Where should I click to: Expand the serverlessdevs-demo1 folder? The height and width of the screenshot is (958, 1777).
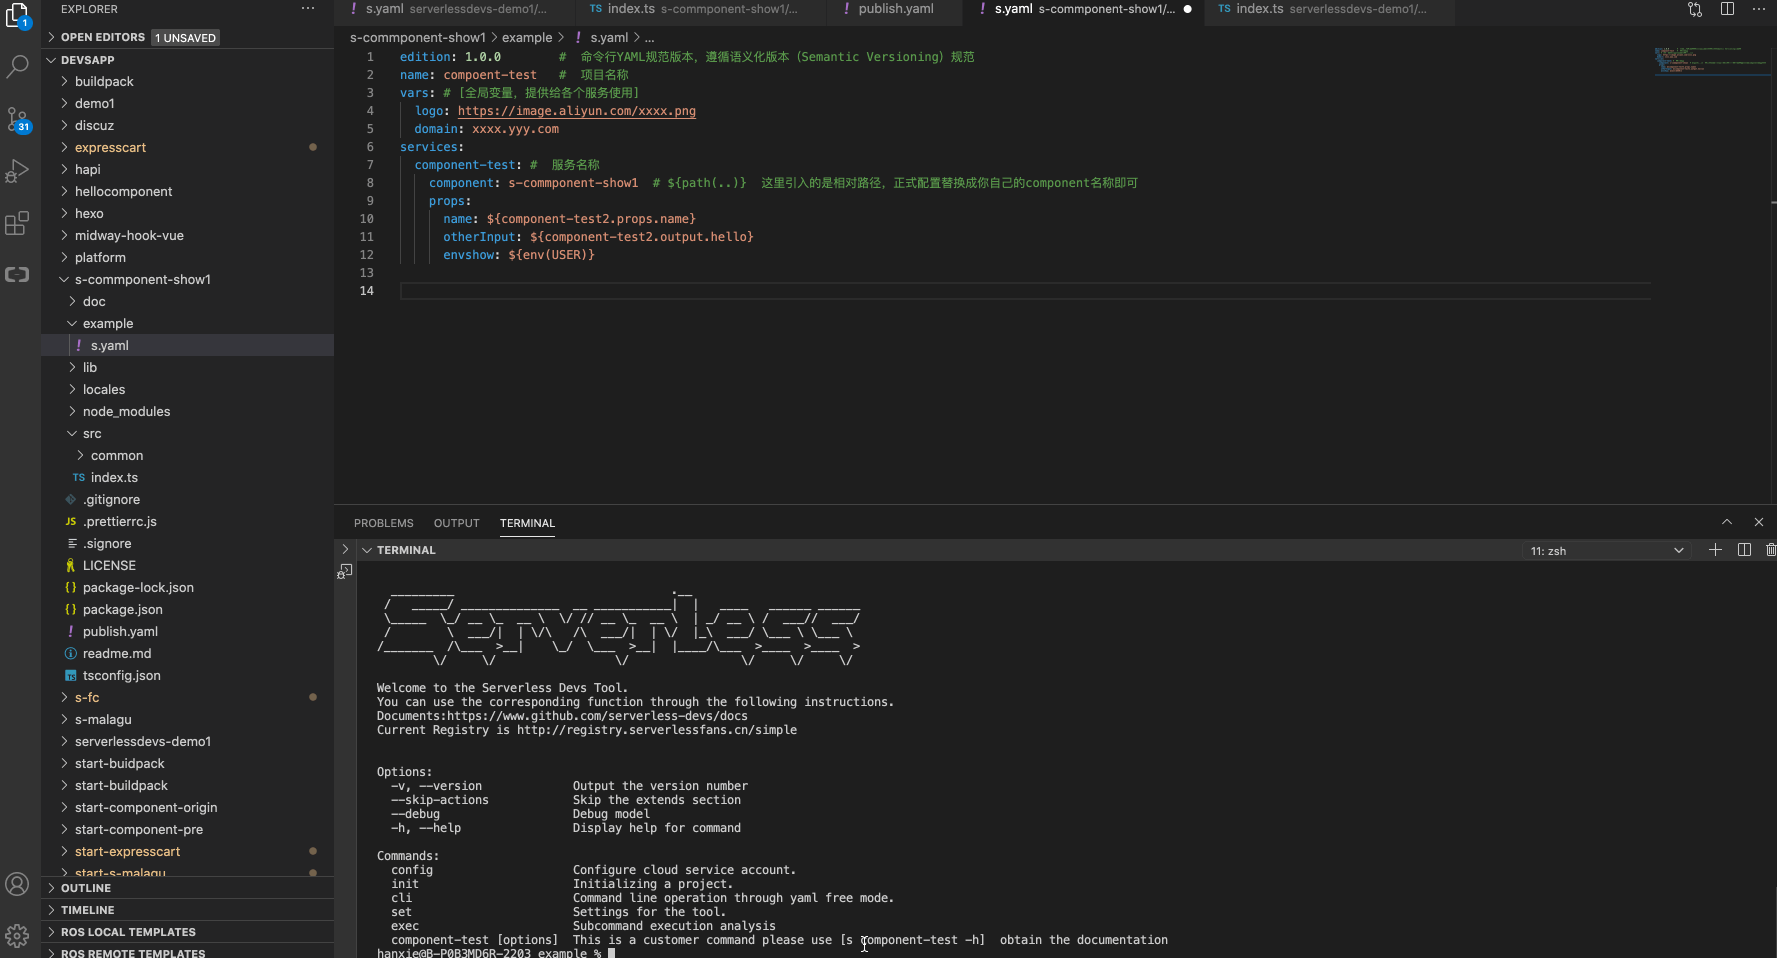[x=142, y=741]
